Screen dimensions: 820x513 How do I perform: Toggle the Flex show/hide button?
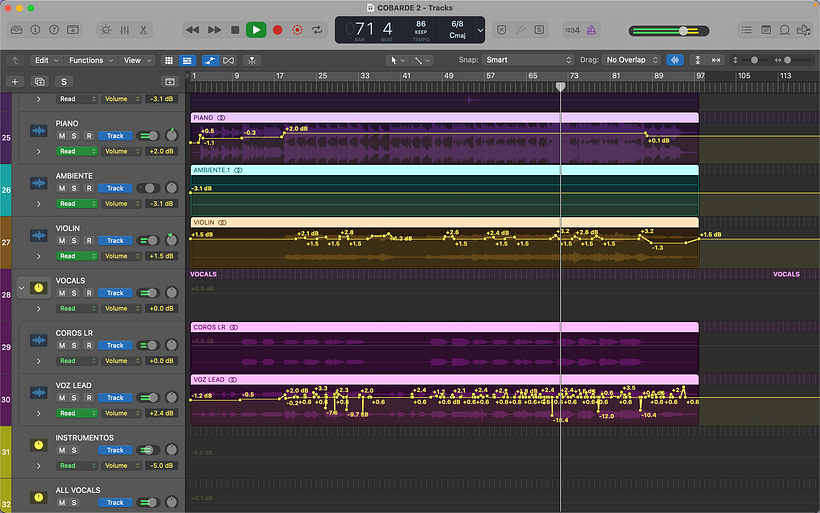pos(229,61)
